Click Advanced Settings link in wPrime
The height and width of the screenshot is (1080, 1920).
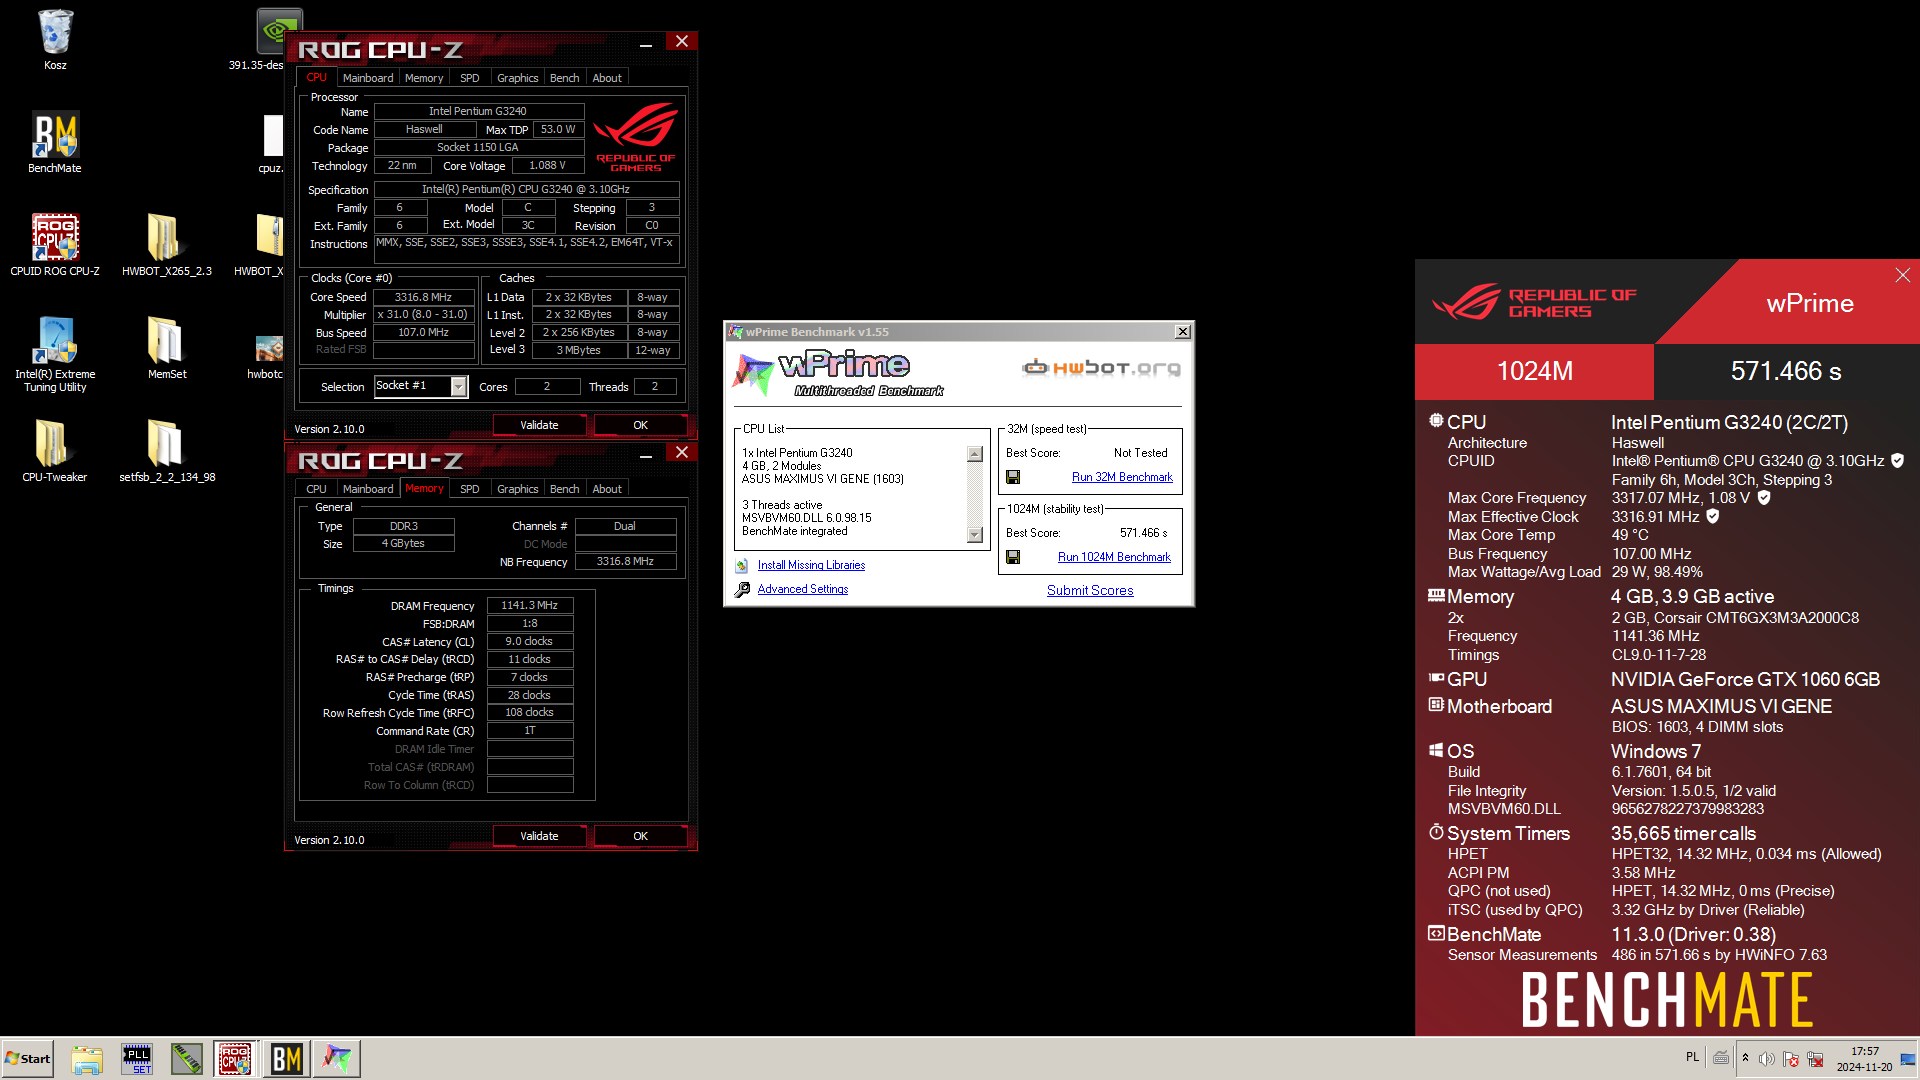coord(802,589)
